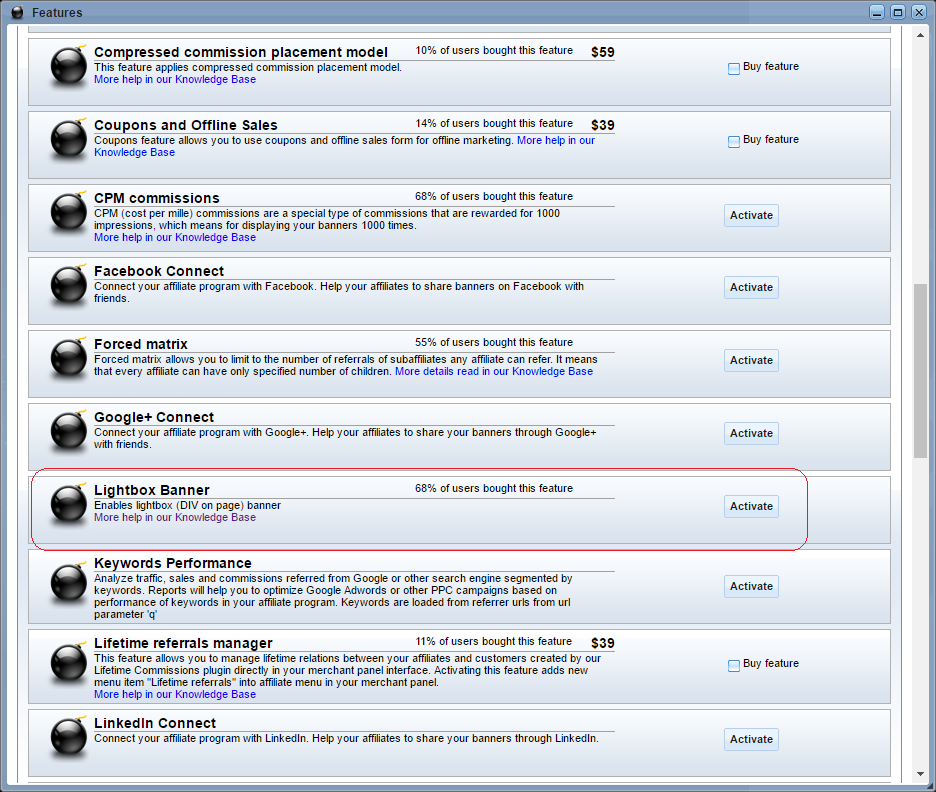Viewport: 936px width, 792px height.
Task: Open Knowledge Base link for Coupons feature
Action: pyautogui.click(x=556, y=140)
